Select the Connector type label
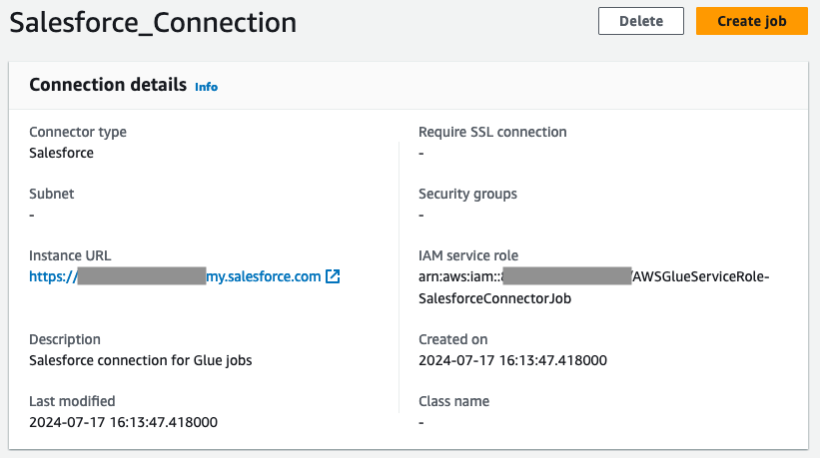 [78, 132]
